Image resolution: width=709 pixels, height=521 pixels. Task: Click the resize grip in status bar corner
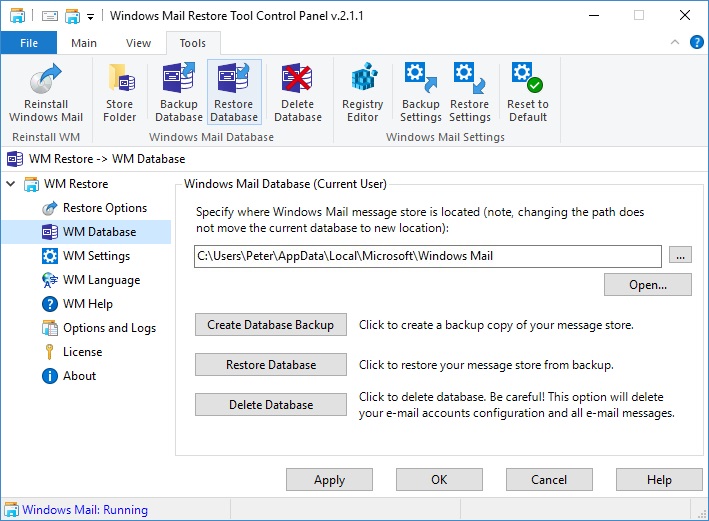[x=702, y=514]
